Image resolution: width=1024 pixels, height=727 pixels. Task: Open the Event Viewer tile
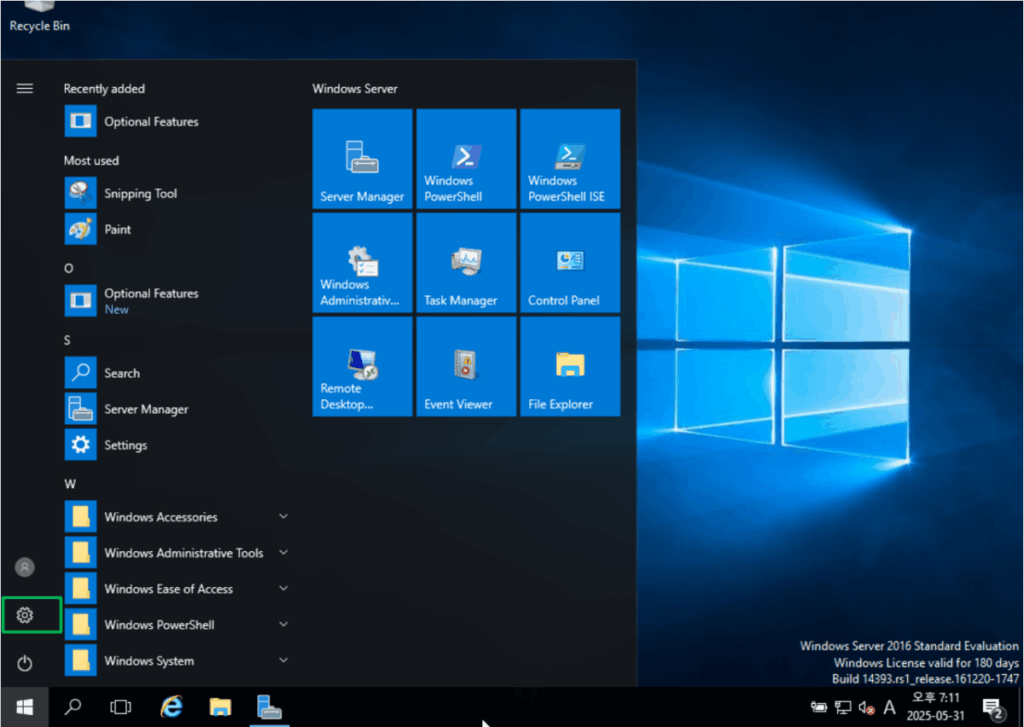tap(466, 366)
